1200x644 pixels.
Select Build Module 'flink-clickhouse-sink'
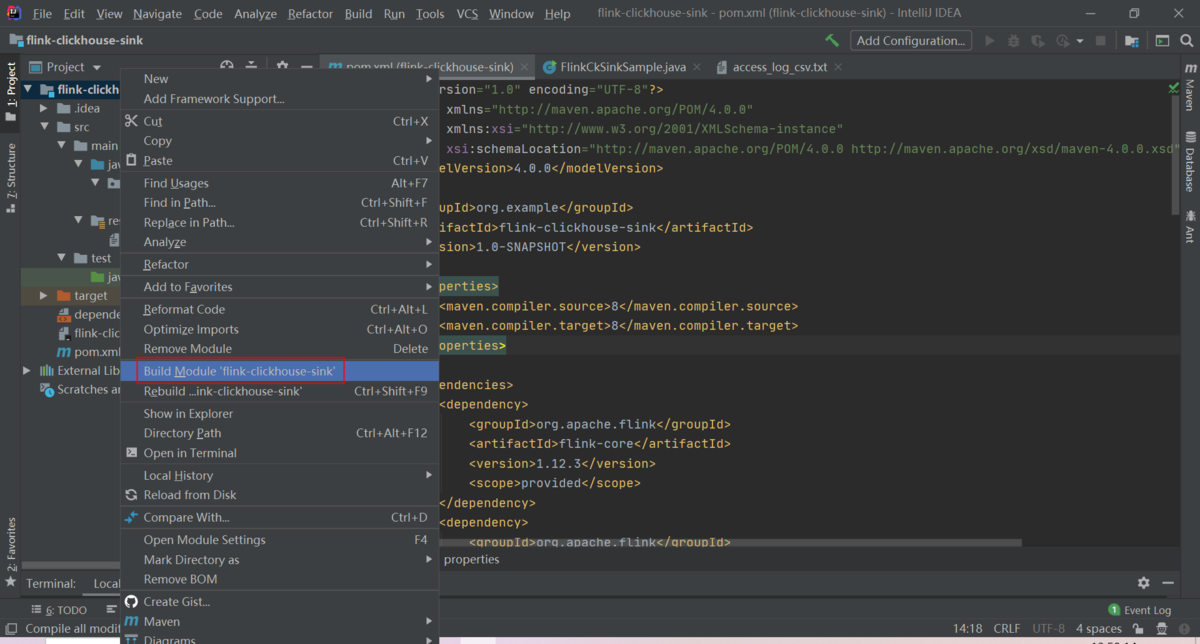pos(280,371)
